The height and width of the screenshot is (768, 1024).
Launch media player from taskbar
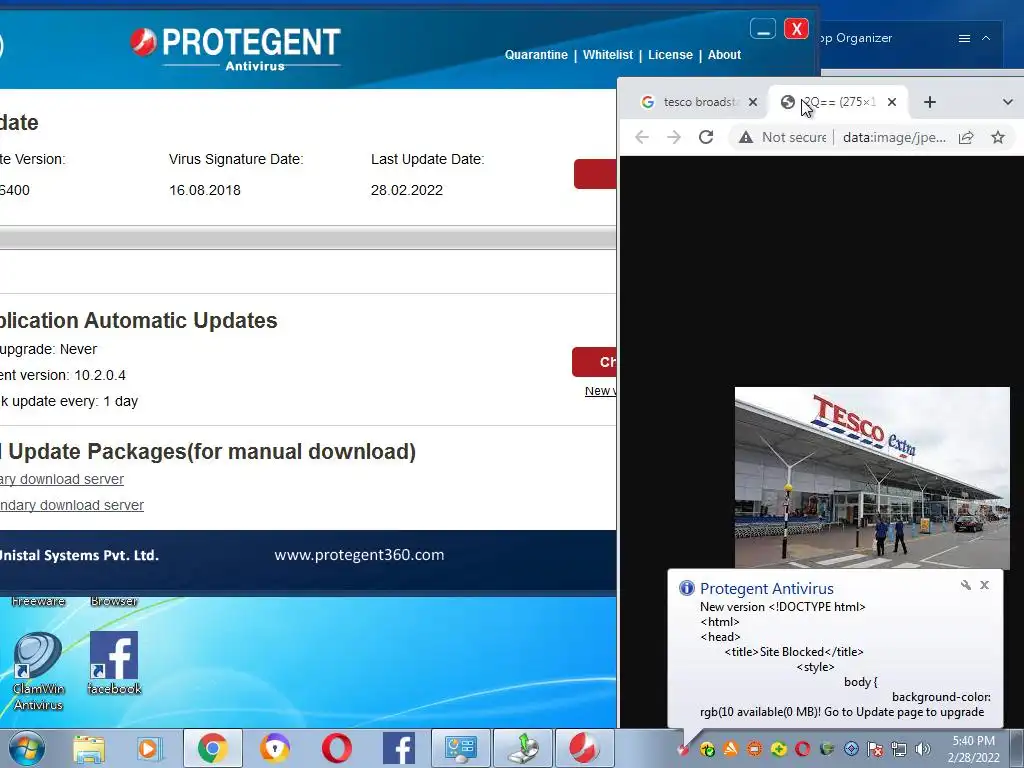[x=149, y=748]
